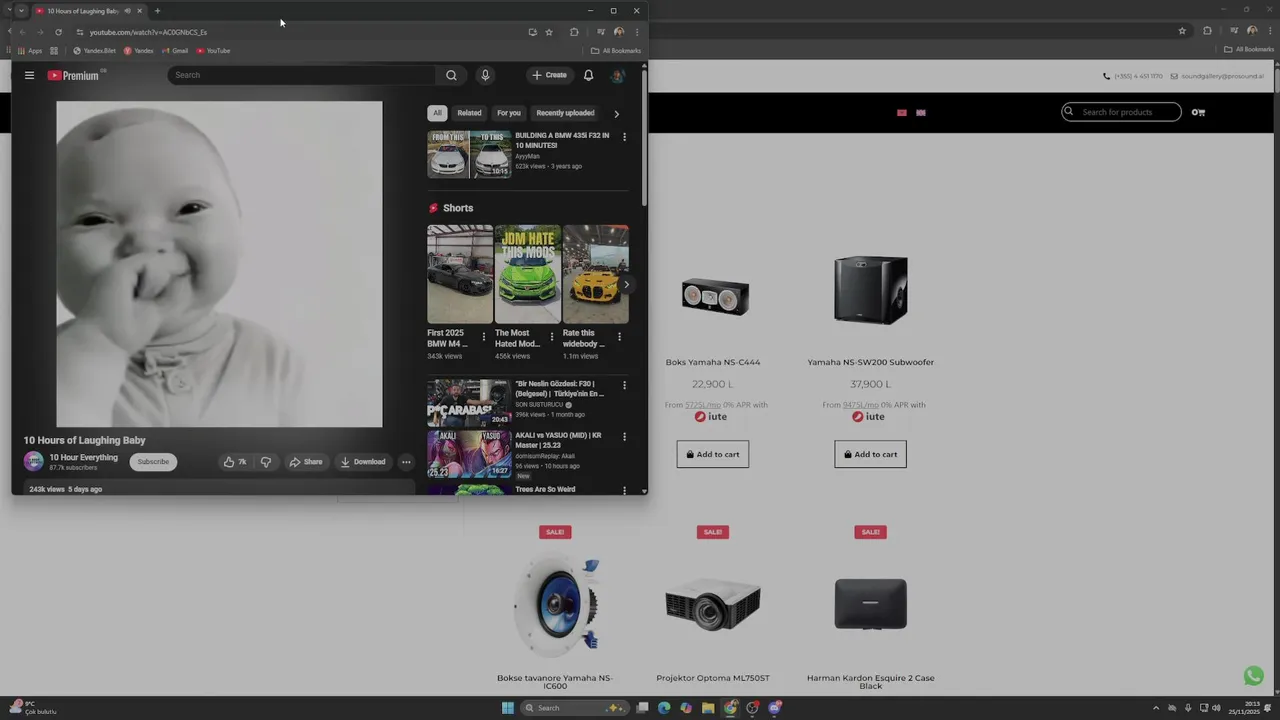Image resolution: width=1280 pixels, height=720 pixels.
Task: Show next Shorts with the arrow
Action: tap(626, 285)
